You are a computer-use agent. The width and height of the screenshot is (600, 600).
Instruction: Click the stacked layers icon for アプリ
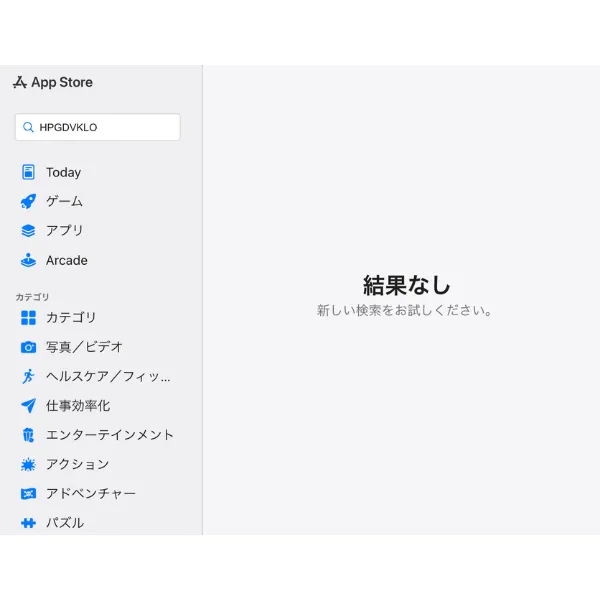pos(28,231)
